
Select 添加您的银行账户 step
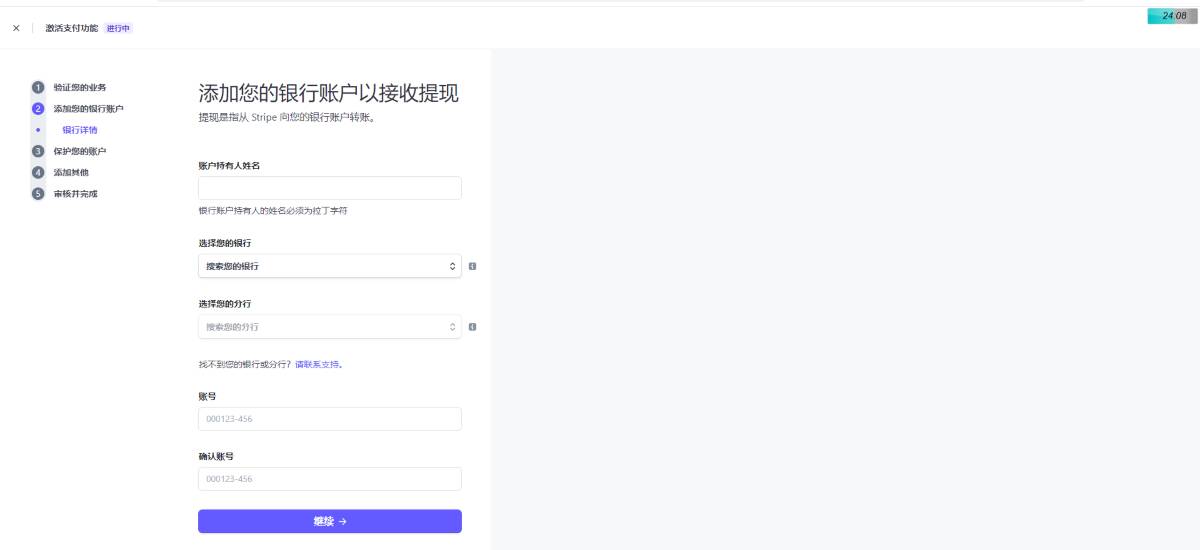88,108
